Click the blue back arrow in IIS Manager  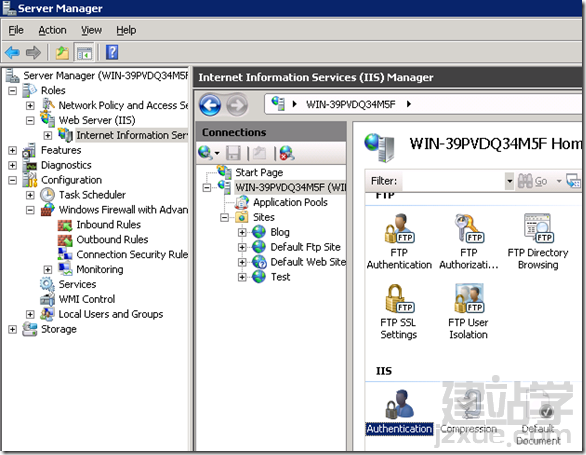[x=210, y=105]
